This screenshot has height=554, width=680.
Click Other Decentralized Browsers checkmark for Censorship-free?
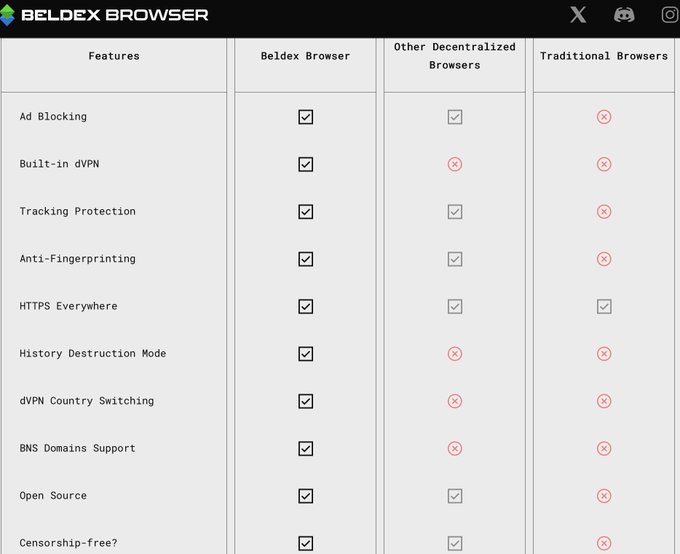[455, 543]
